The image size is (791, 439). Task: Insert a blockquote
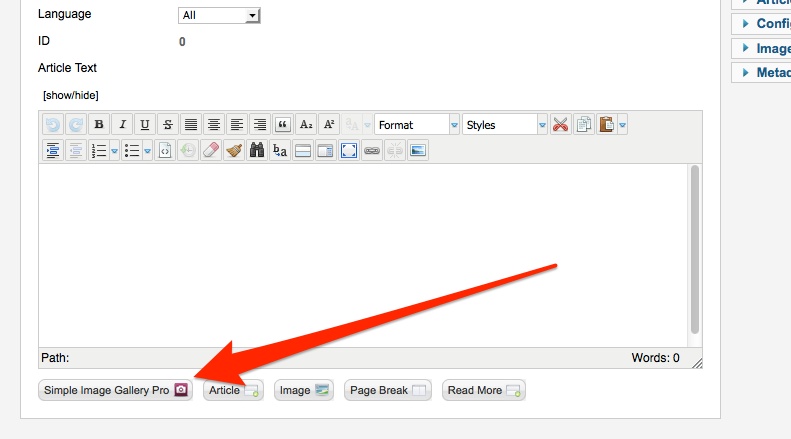click(282, 125)
